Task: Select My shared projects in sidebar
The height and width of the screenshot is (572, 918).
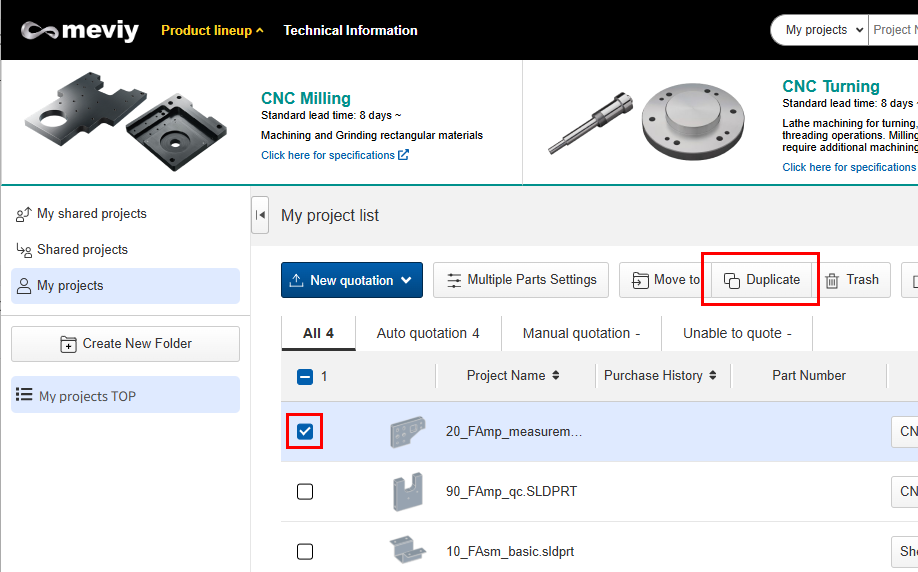Action: coord(91,214)
